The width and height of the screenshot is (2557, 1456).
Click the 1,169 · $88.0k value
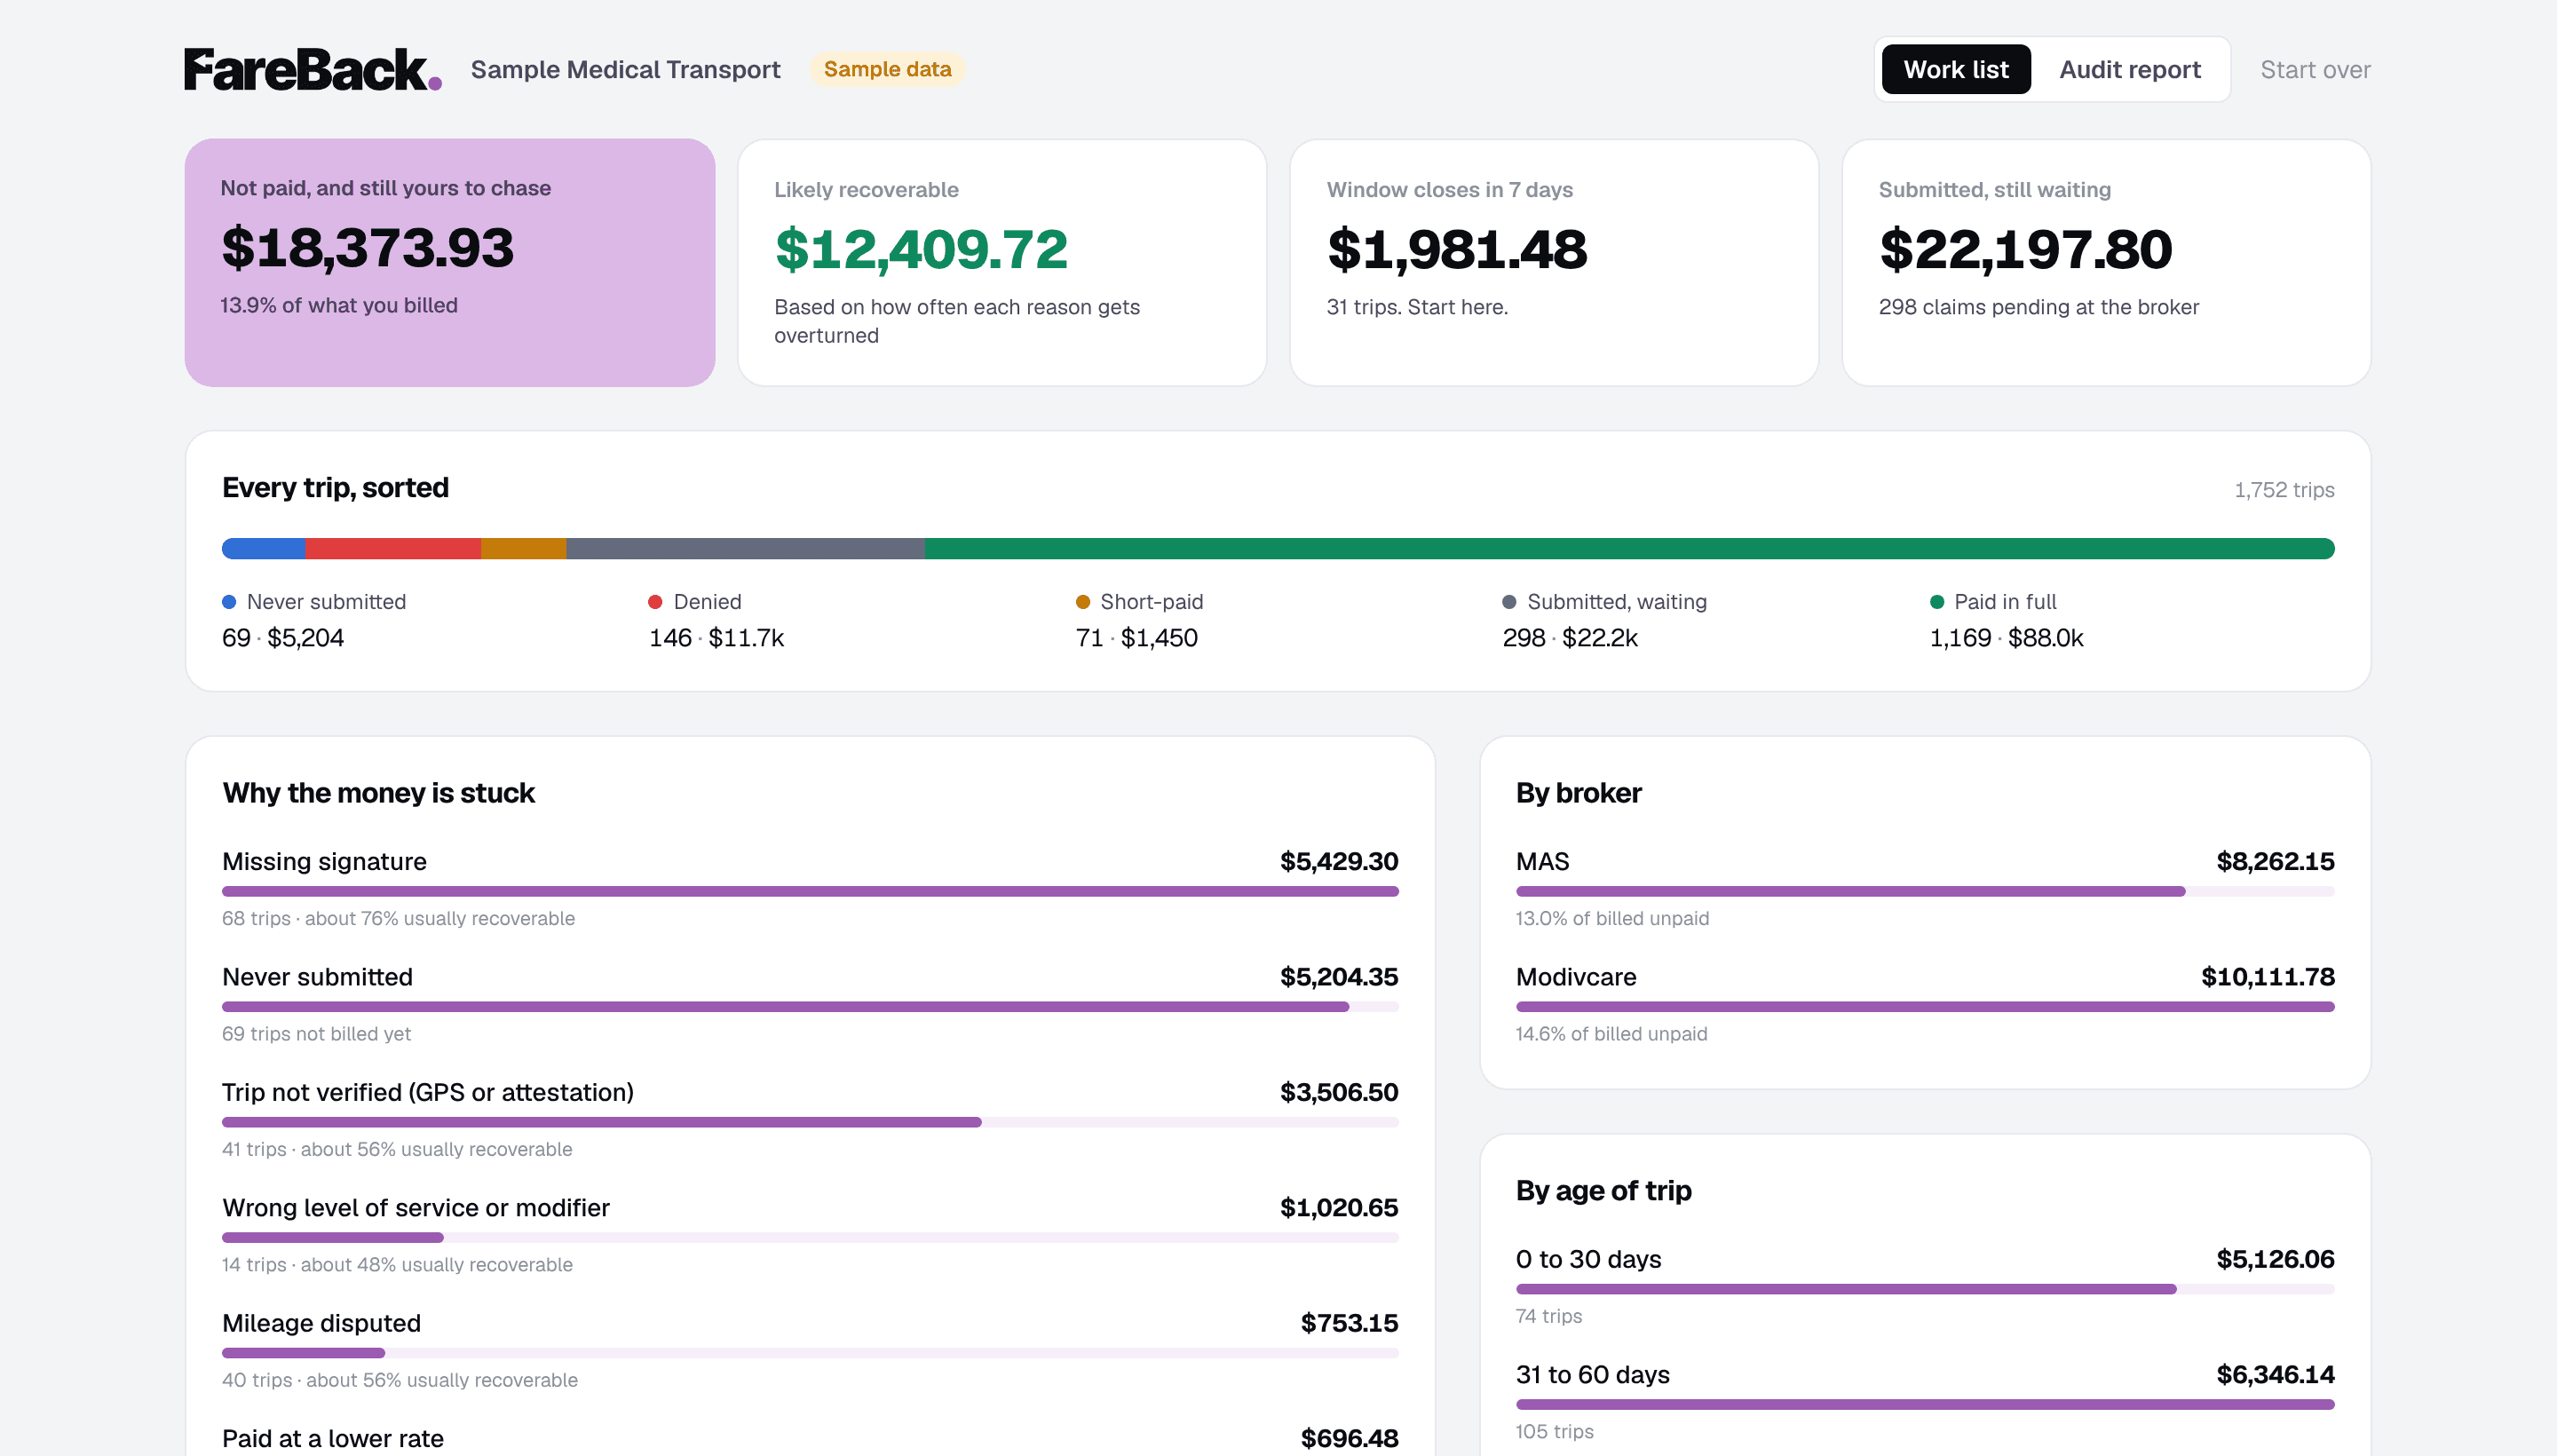pyautogui.click(x=2006, y=638)
